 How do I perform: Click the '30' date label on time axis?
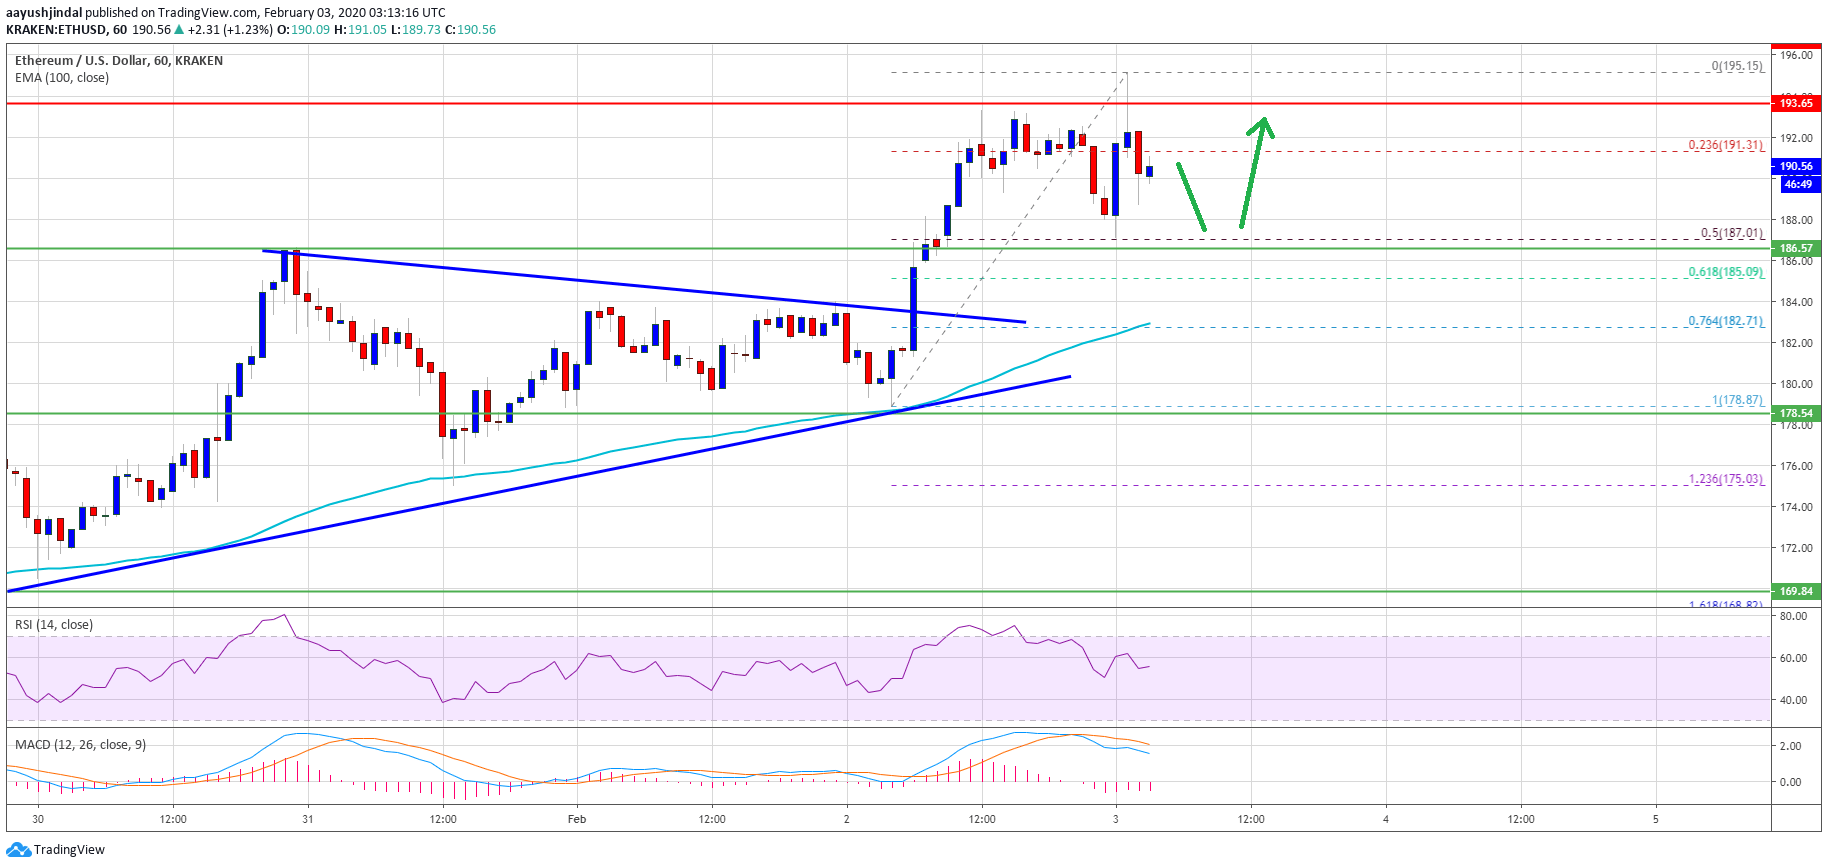pos(38,819)
